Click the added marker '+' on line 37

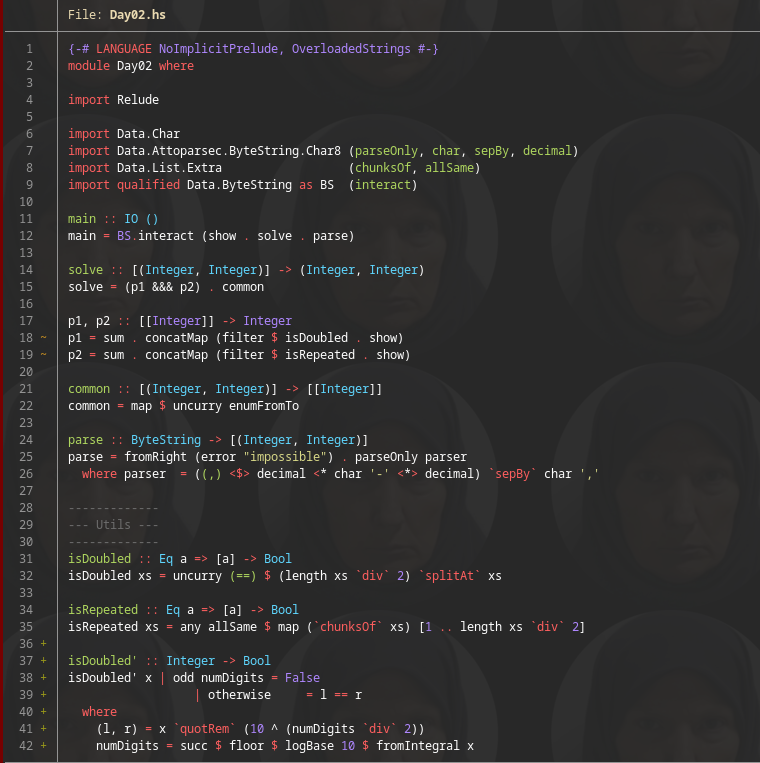point(44,661)
